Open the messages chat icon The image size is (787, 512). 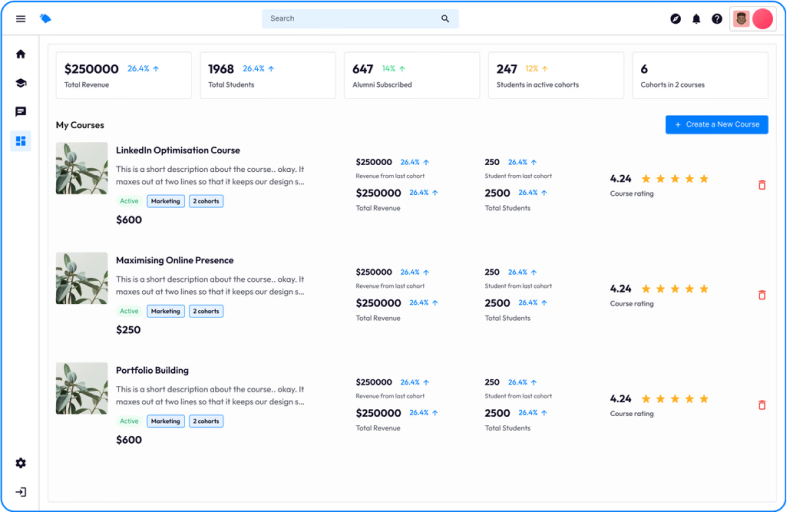click(x=20, y=112)
